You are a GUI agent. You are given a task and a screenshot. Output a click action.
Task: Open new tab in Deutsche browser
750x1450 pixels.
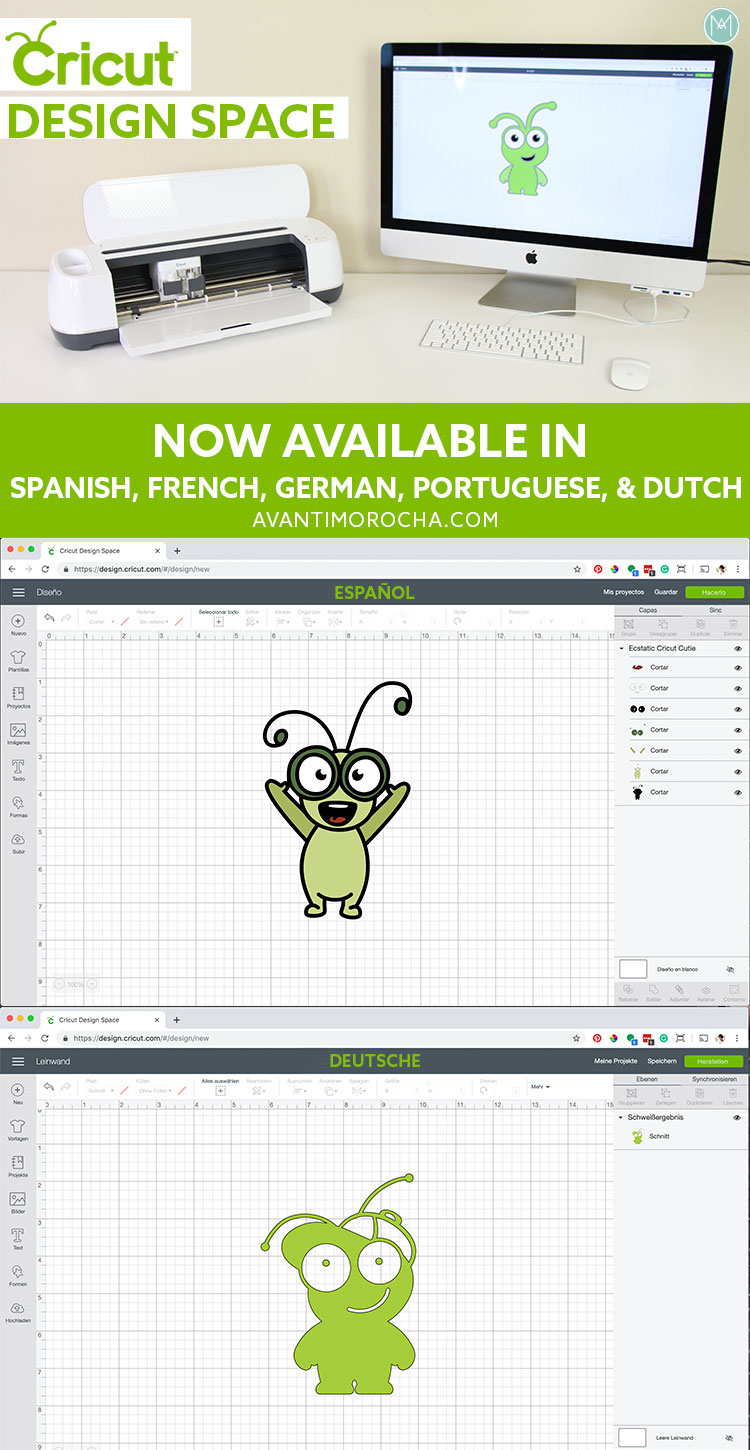[x=177, y=1020]
